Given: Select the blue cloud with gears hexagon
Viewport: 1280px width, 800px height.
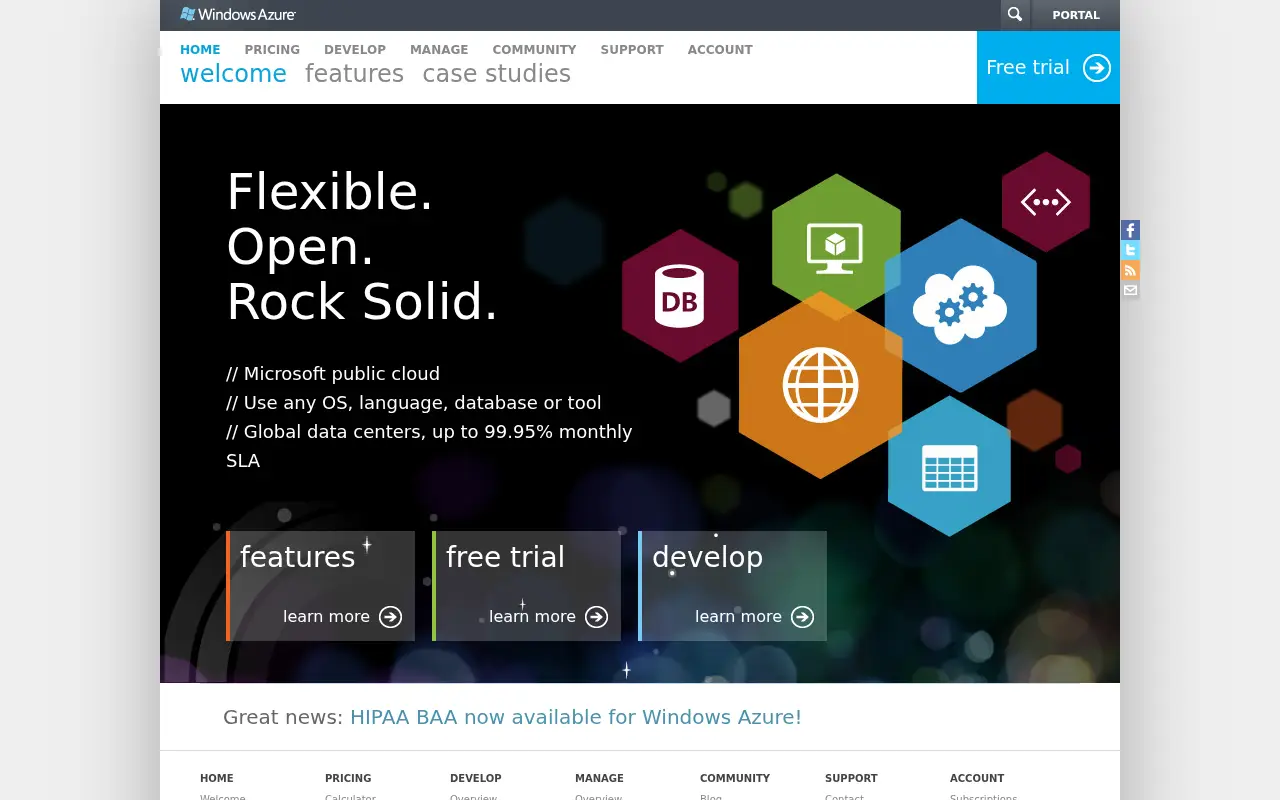Looking at the screenshot, I should [960, 305].
